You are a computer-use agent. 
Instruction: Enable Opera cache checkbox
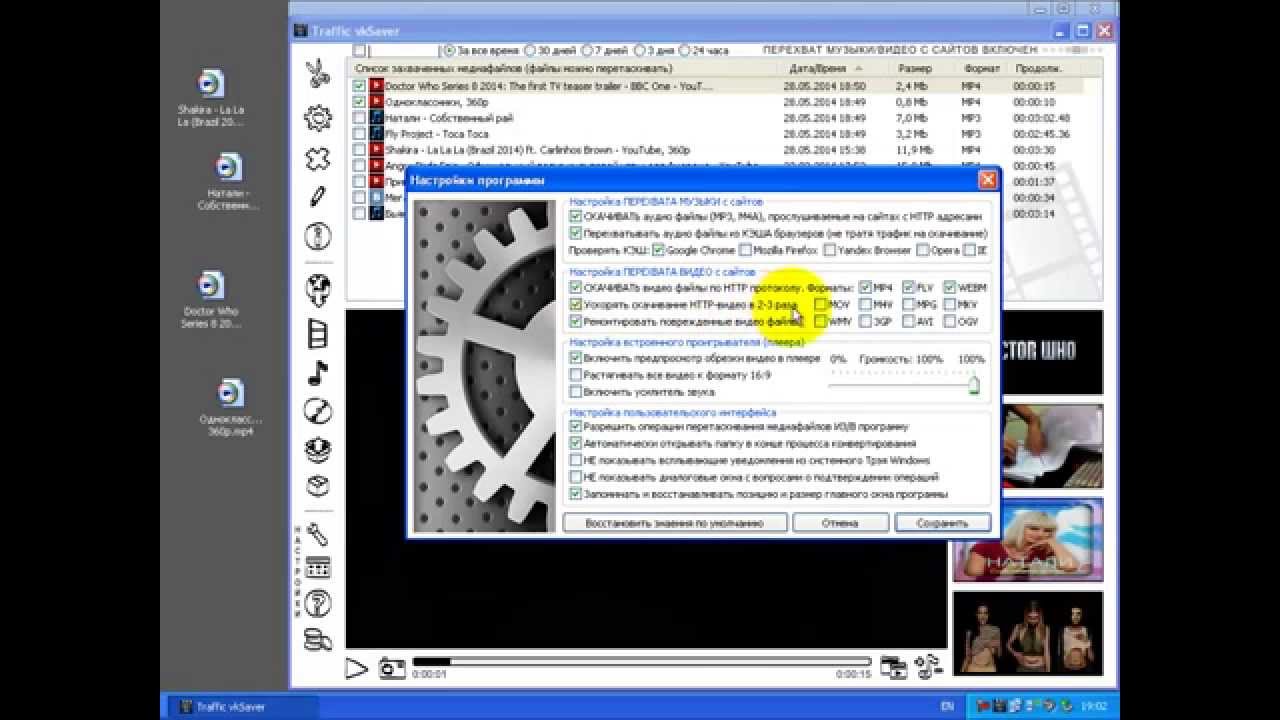[923, 250]
